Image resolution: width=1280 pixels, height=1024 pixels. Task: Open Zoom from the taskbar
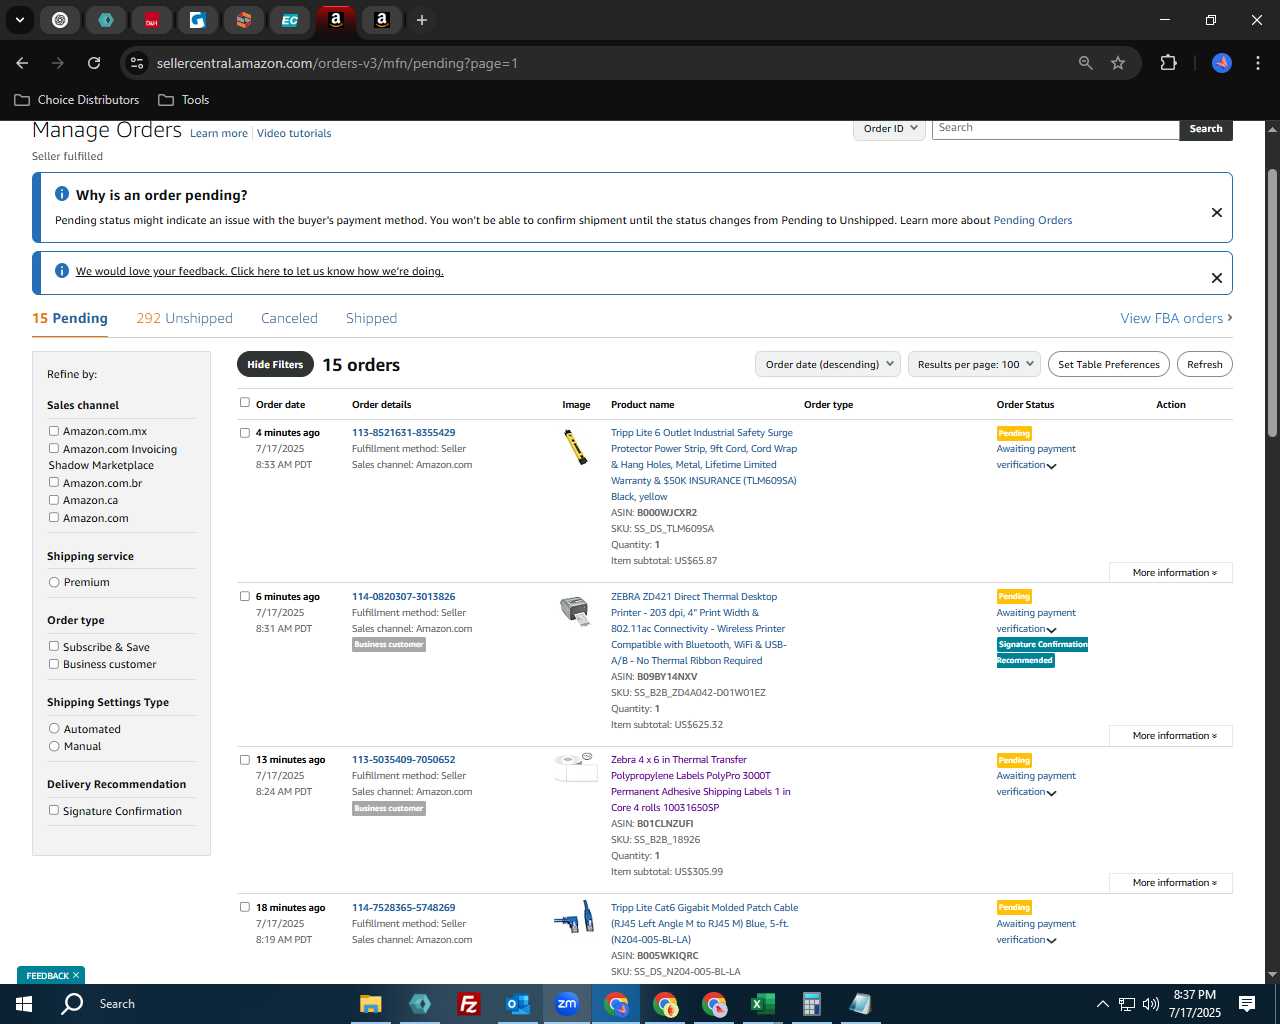tap(567, 1004)
